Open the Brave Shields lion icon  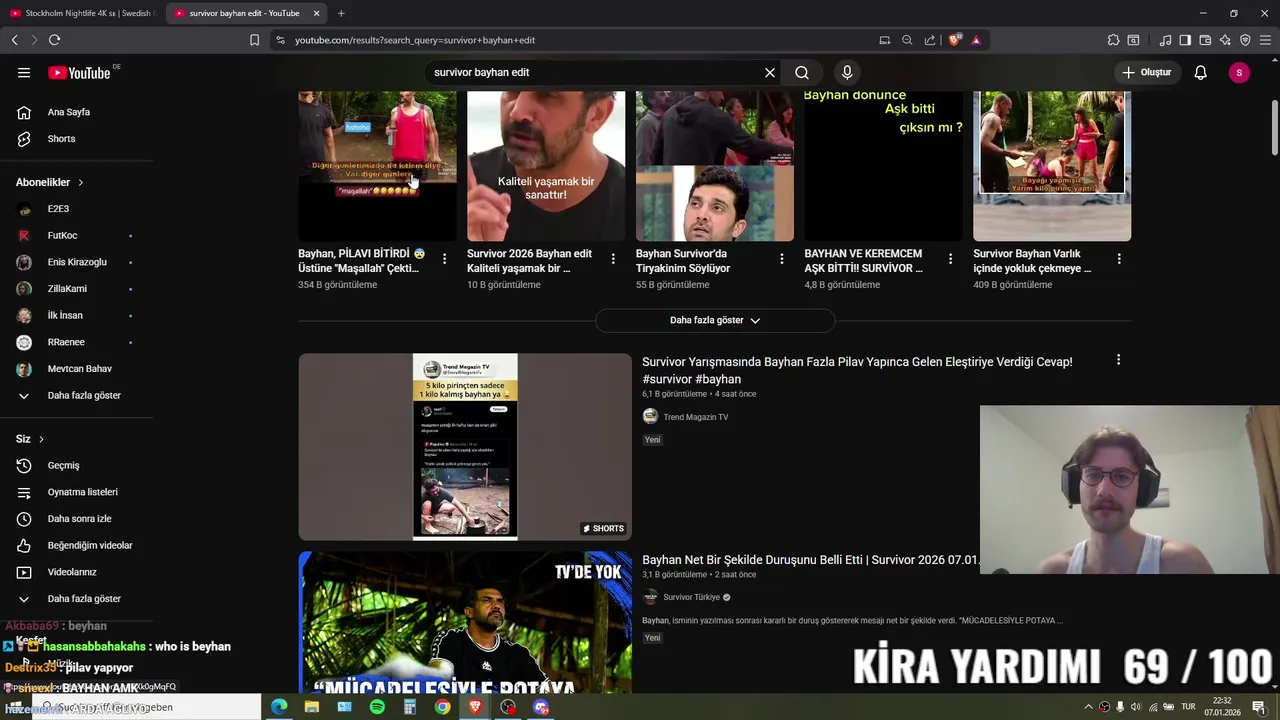(x=955, y=40)
